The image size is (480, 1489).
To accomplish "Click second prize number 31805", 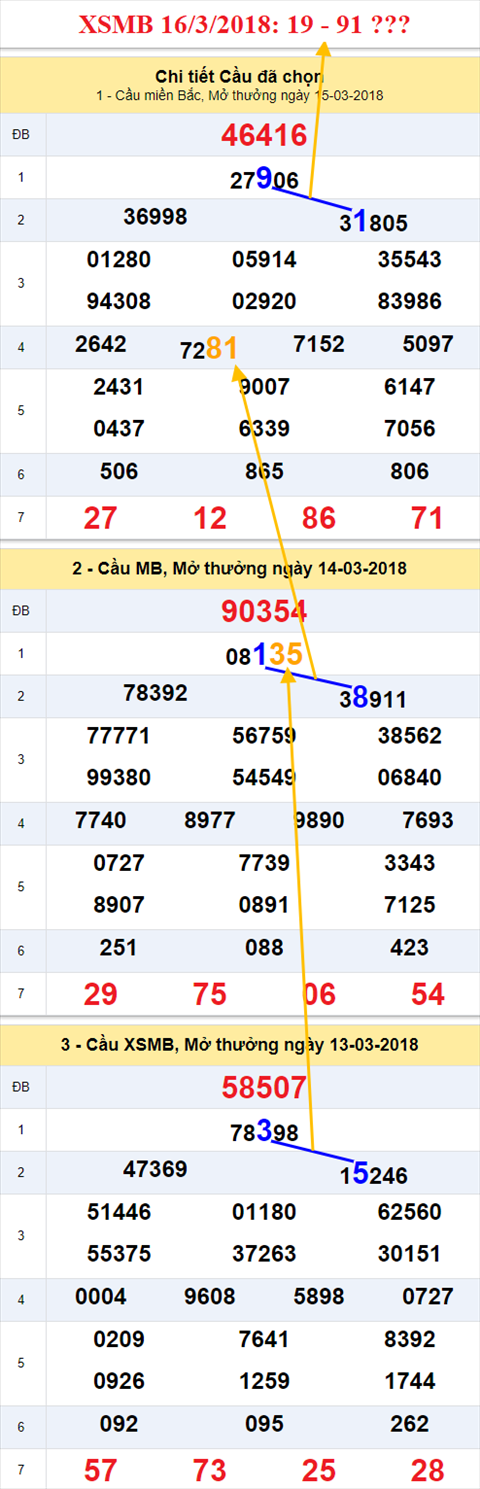I will pyautogui.click(x=373, y=223).
